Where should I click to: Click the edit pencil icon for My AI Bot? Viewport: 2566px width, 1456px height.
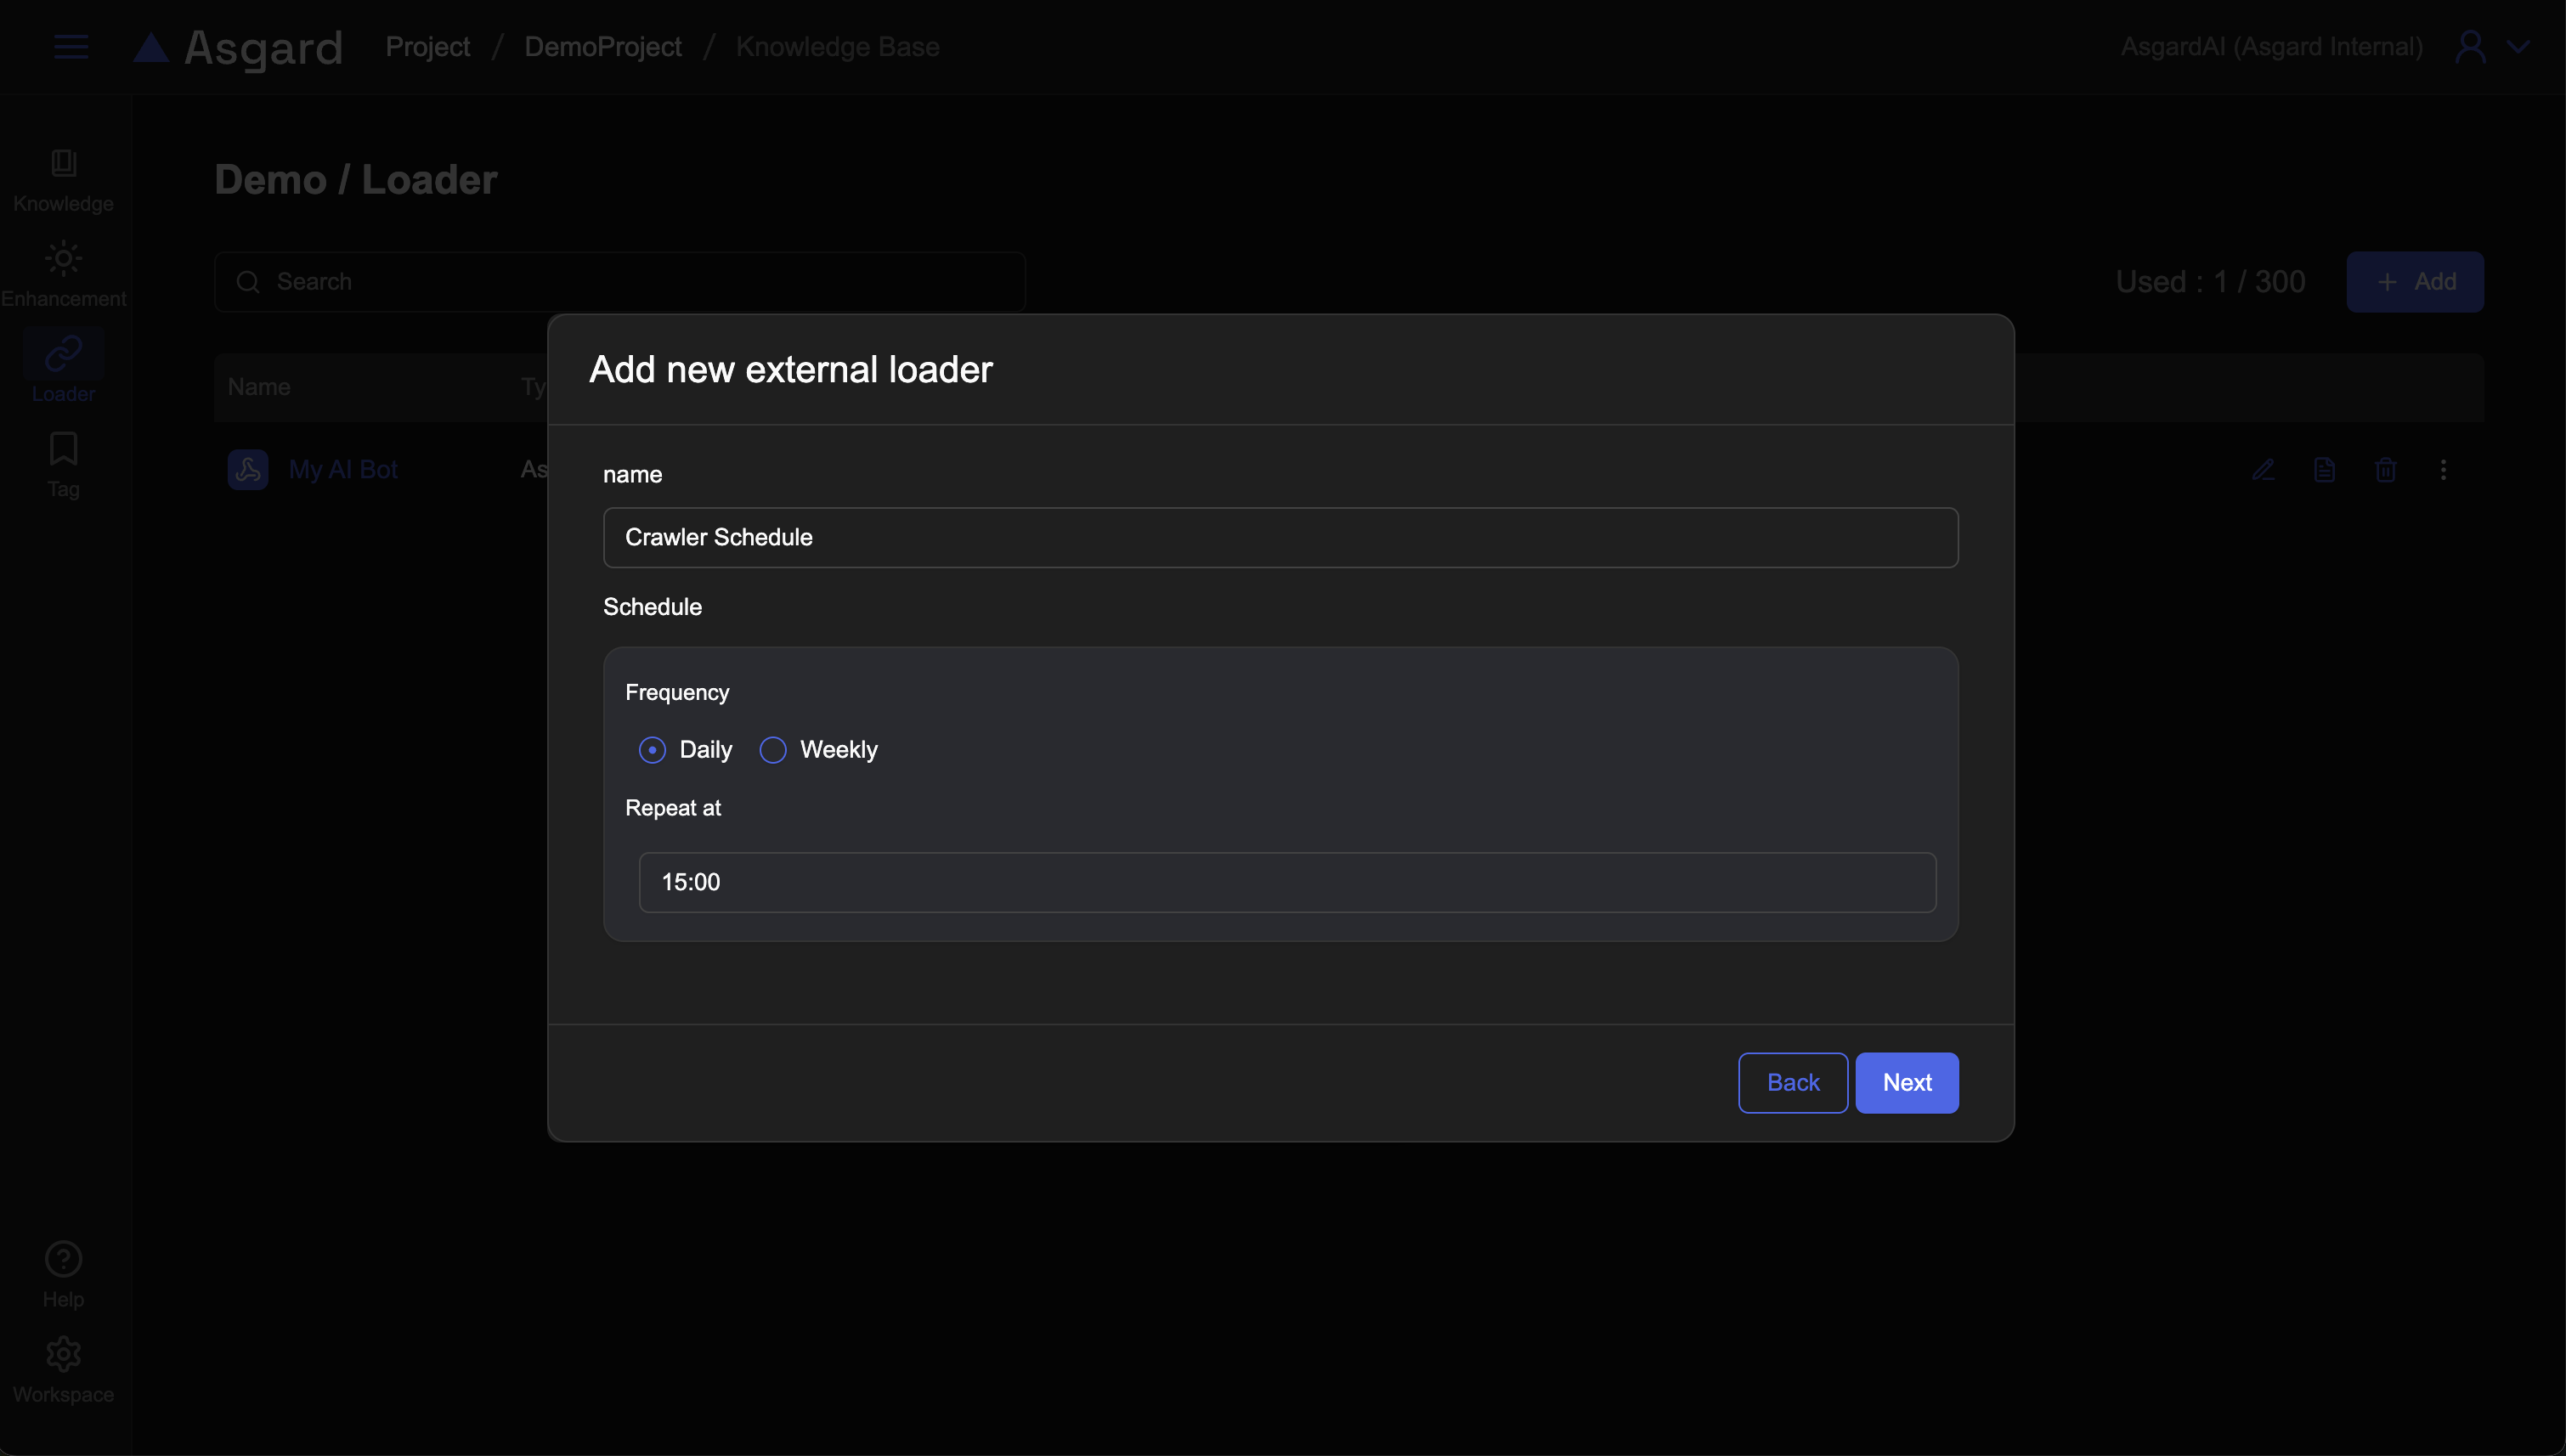[x=2263, y=470]
